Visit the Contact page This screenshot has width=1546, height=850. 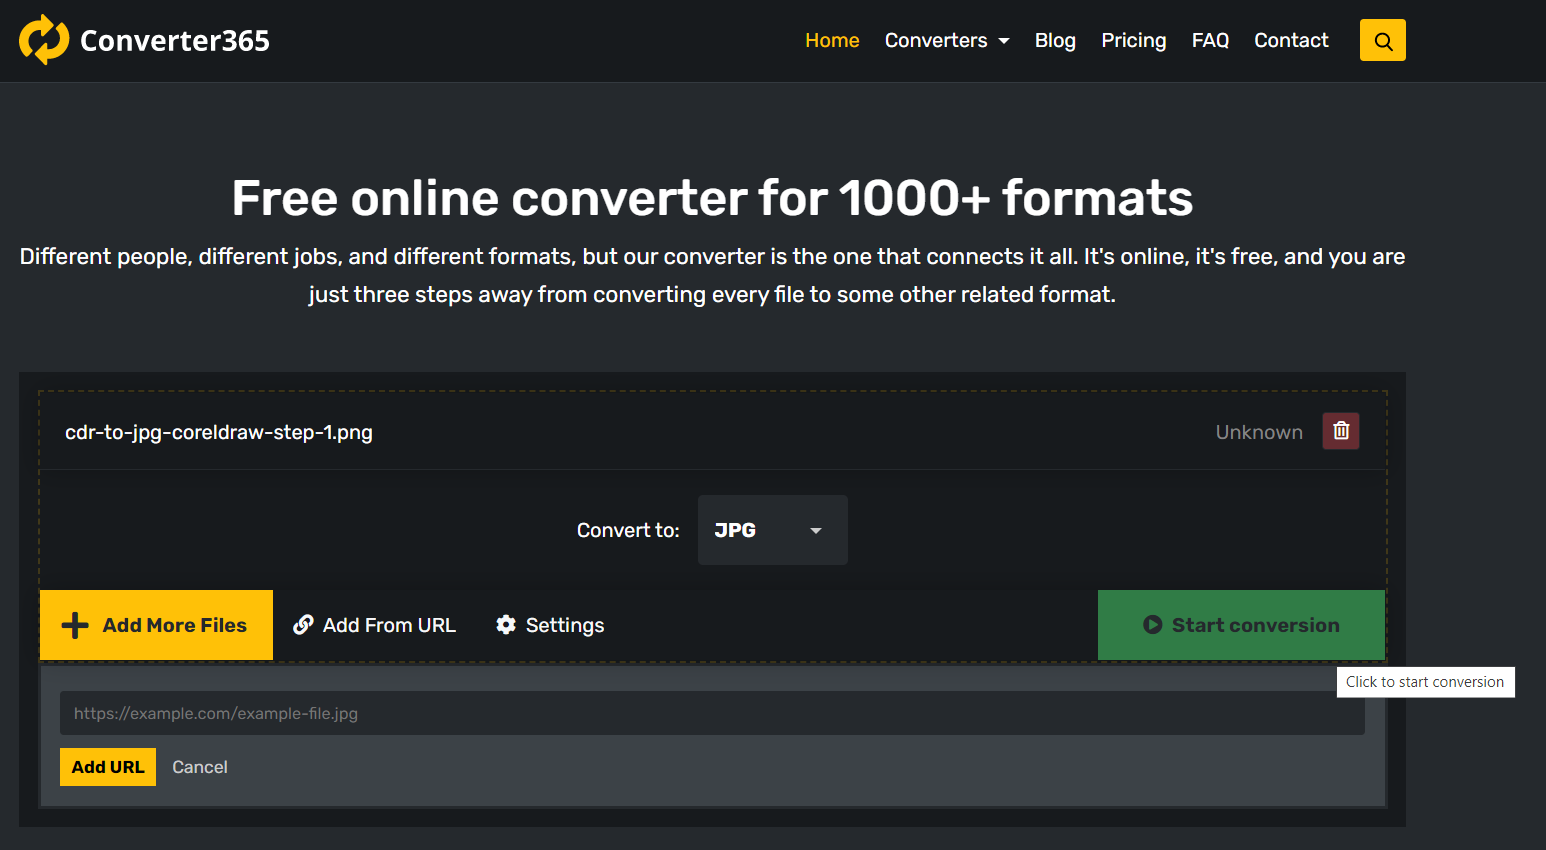[x=1291, y=40]
